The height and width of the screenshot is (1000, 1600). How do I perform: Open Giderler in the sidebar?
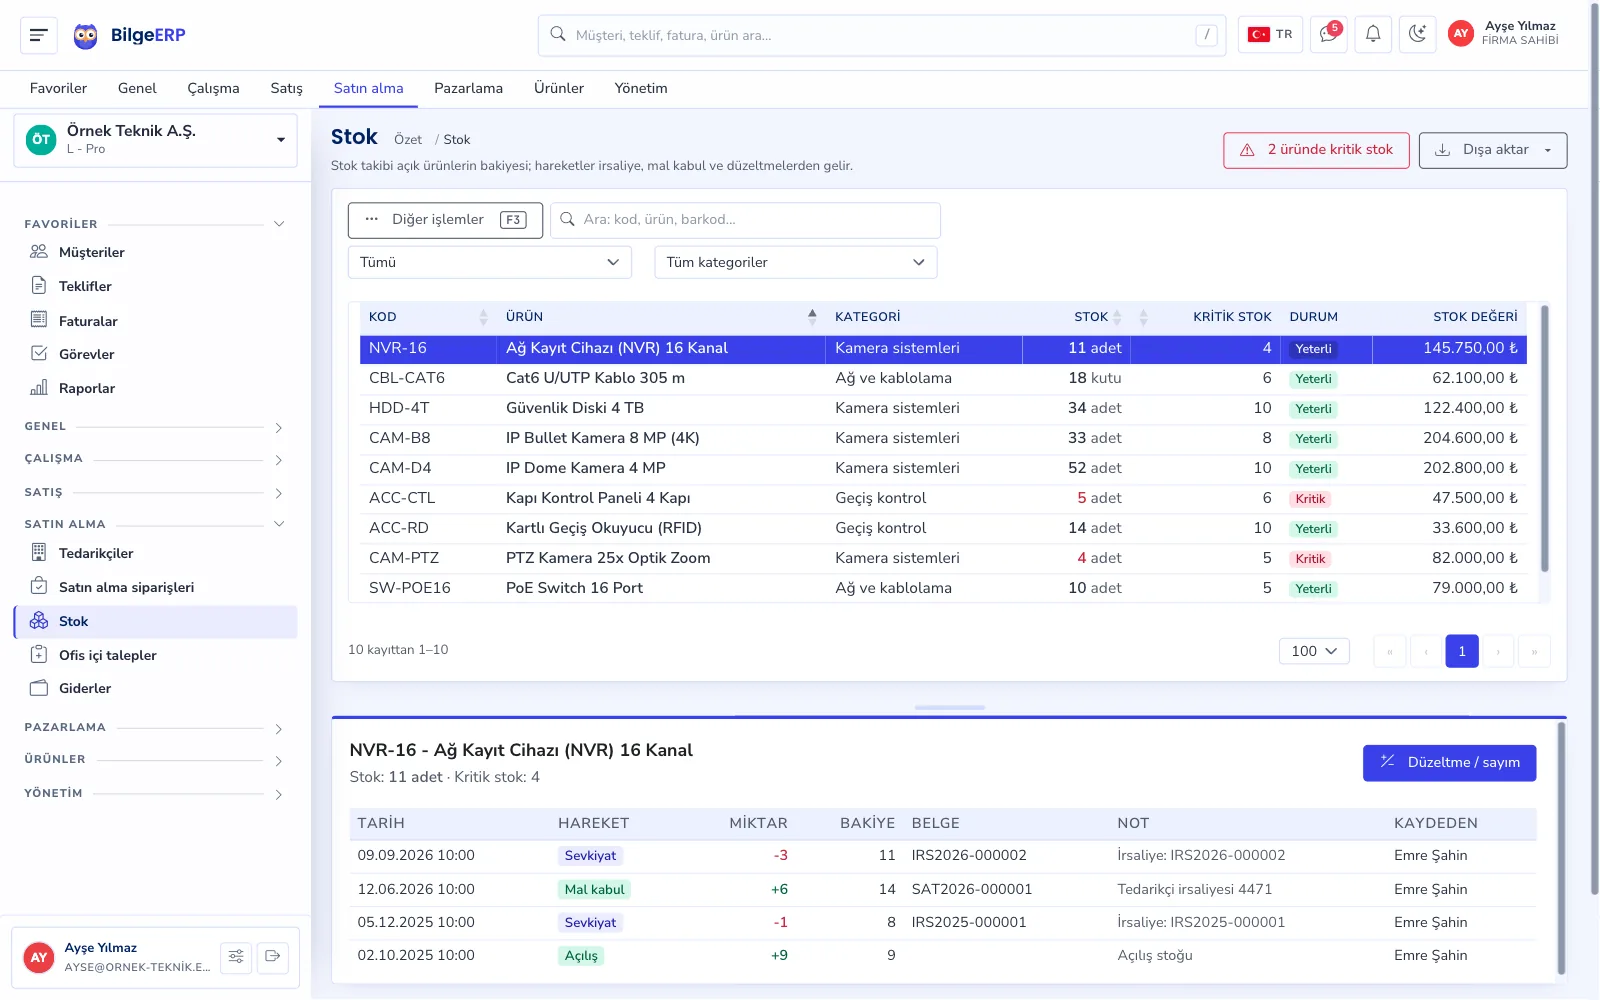85,688
